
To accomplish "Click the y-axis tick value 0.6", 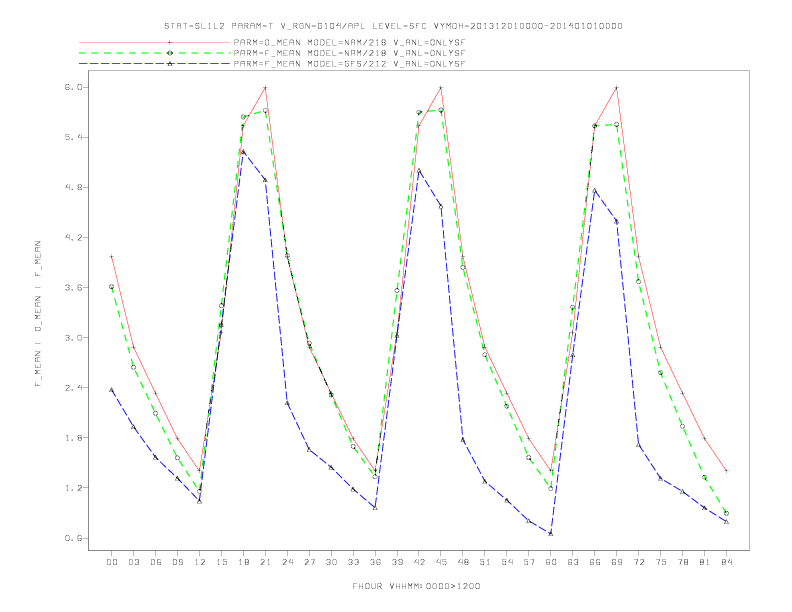I will point(73,538).
